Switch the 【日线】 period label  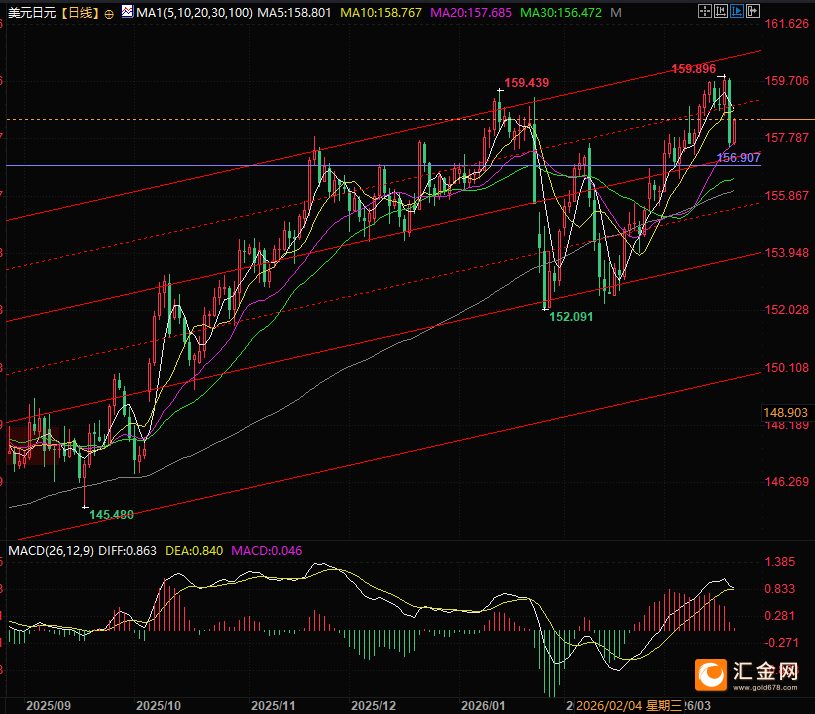pyautogui.click(x=80, y=12)
